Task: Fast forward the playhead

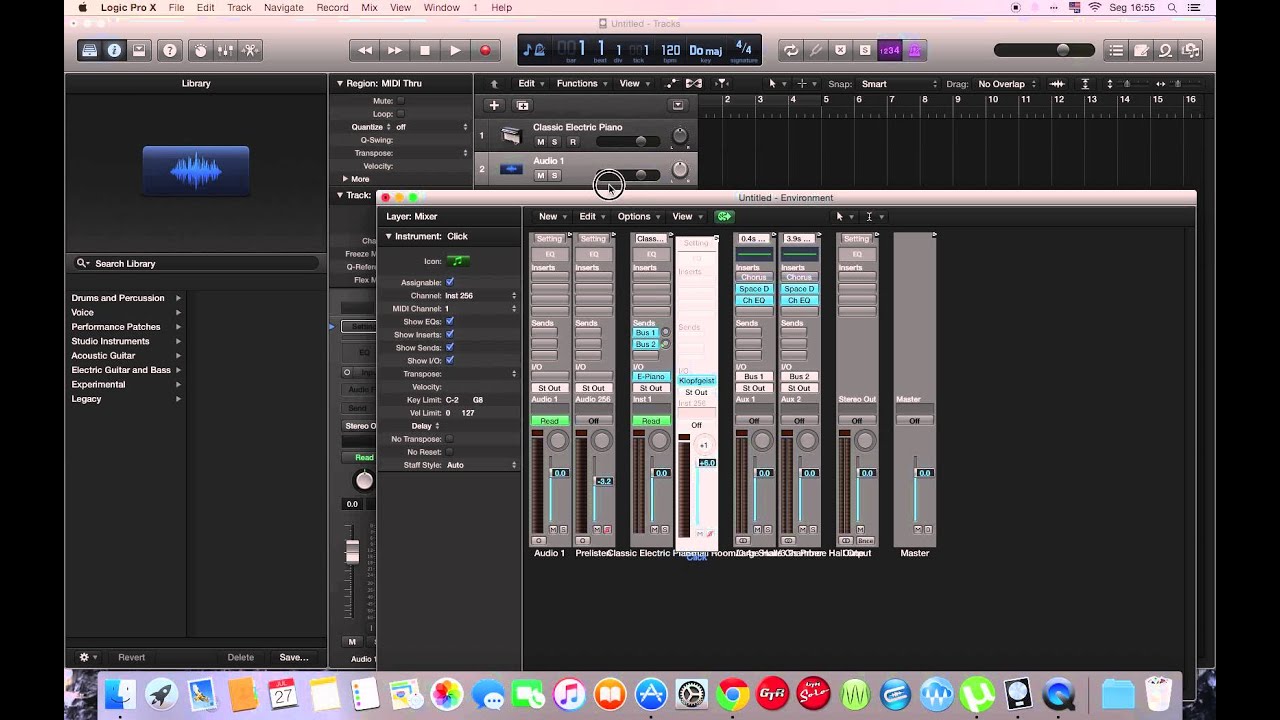Action: click(x=395, y=50)
